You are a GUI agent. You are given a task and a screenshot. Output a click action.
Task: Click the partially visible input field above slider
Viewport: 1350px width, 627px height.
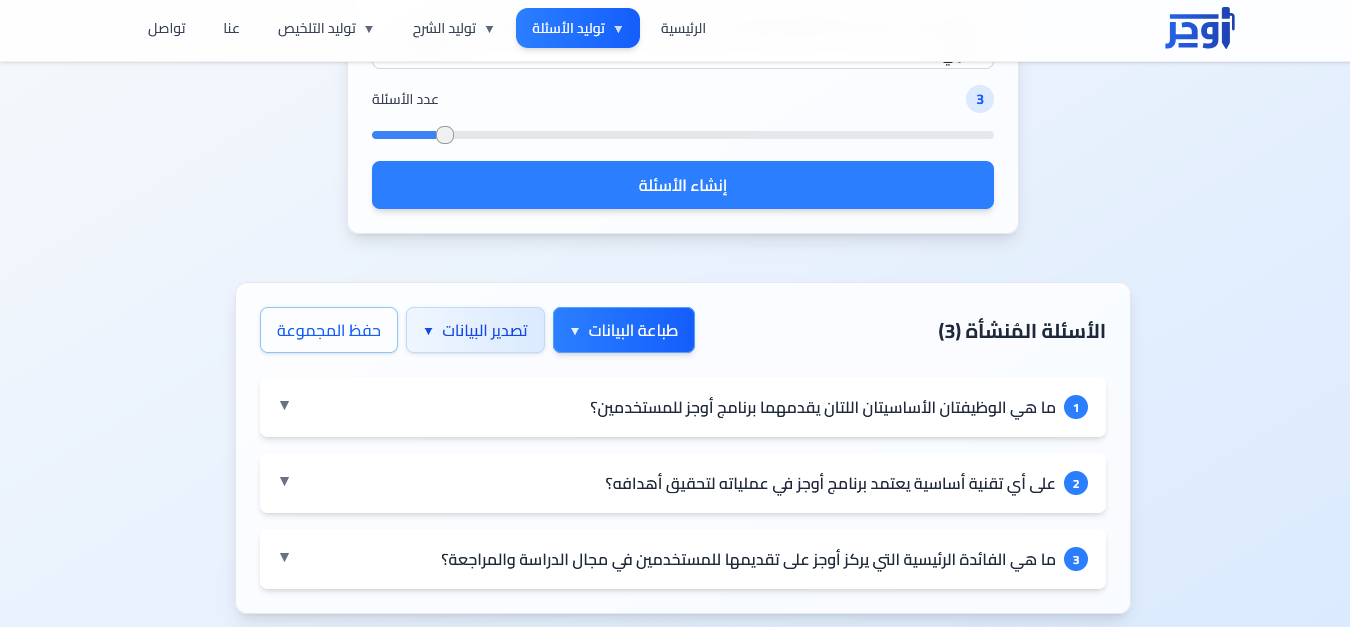coord(683,63)
